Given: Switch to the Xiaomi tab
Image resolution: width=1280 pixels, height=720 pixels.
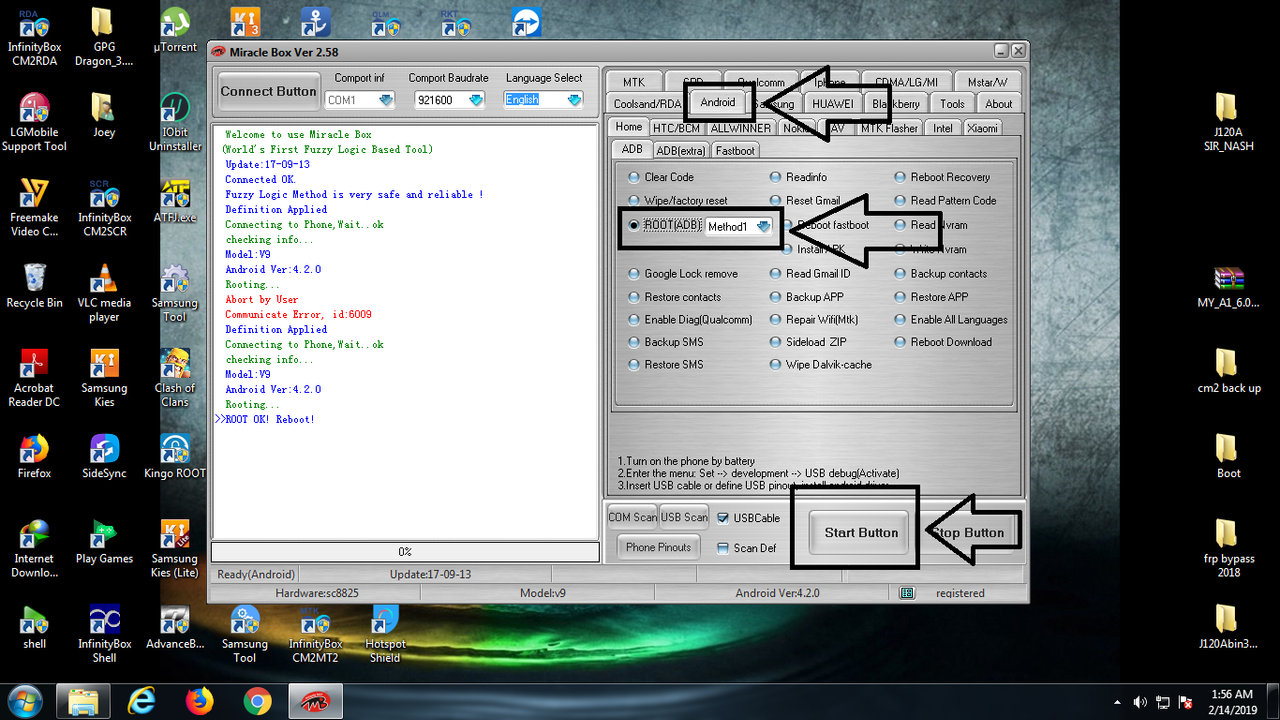Looking at the screenshot, I should 982,128.
